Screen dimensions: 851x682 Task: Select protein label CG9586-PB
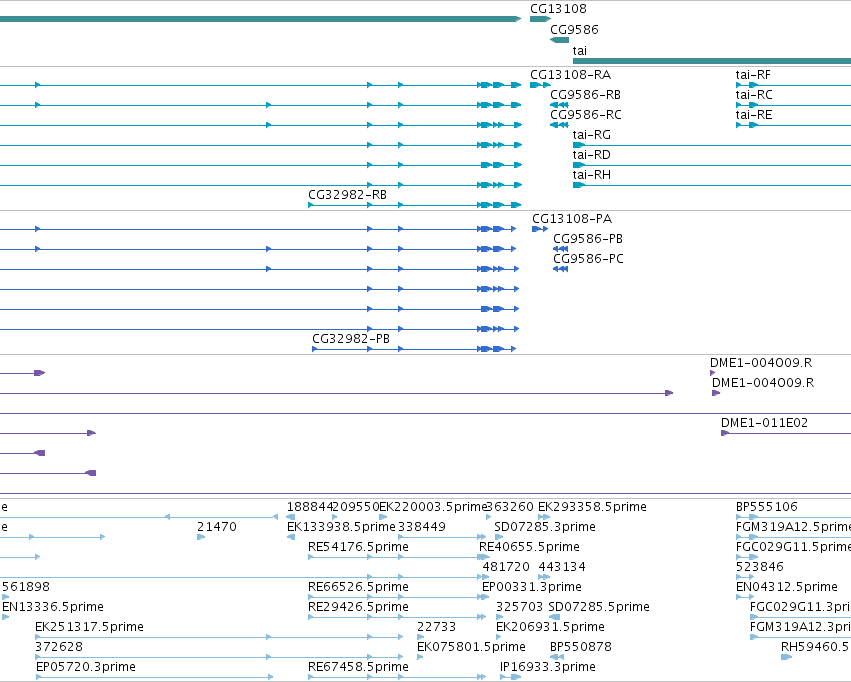point(588,239)
